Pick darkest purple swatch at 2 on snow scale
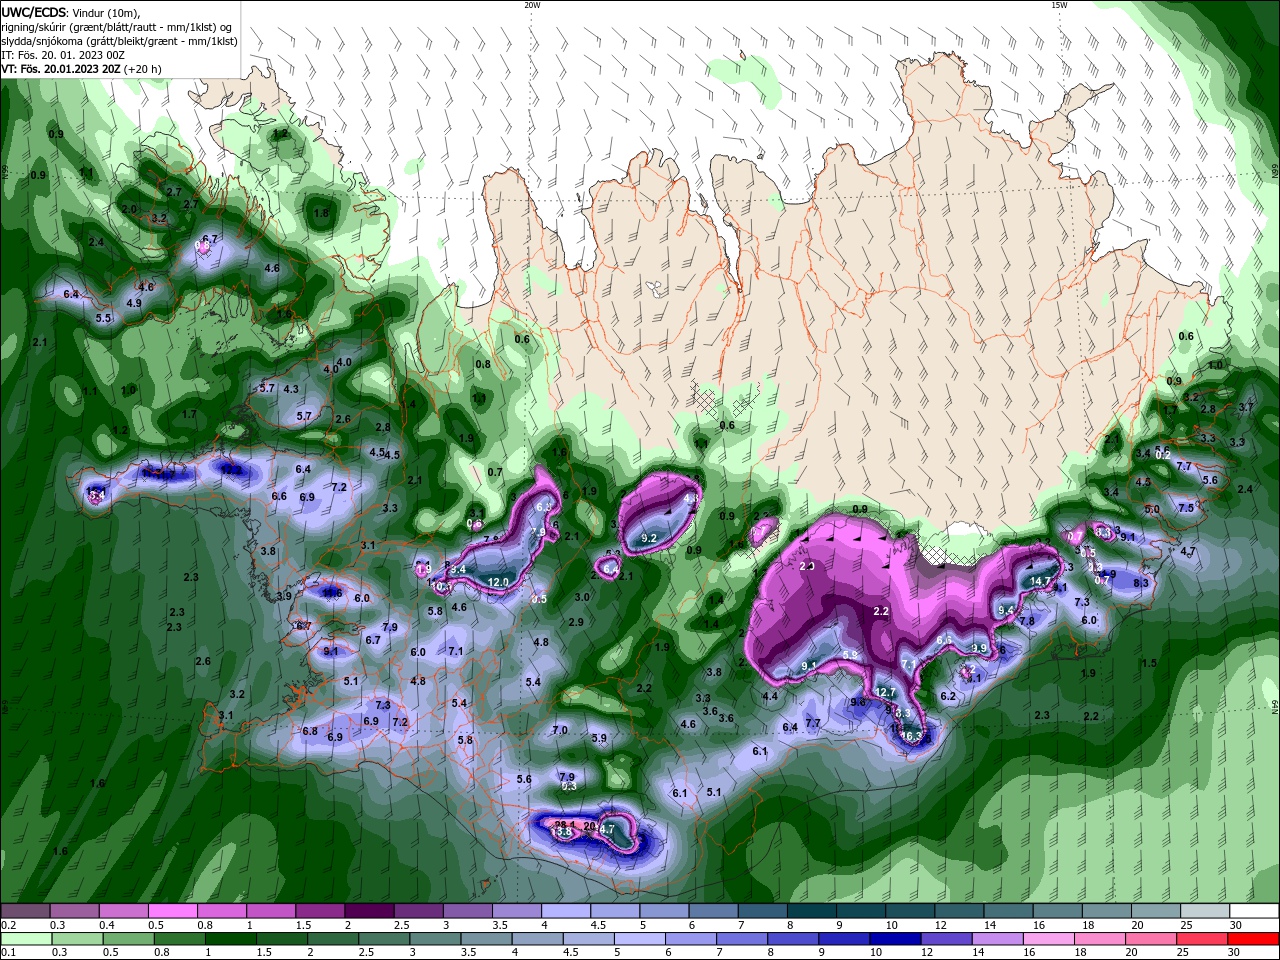The image size is (1280, 960). pyautogui.click(x=369, y=911)
